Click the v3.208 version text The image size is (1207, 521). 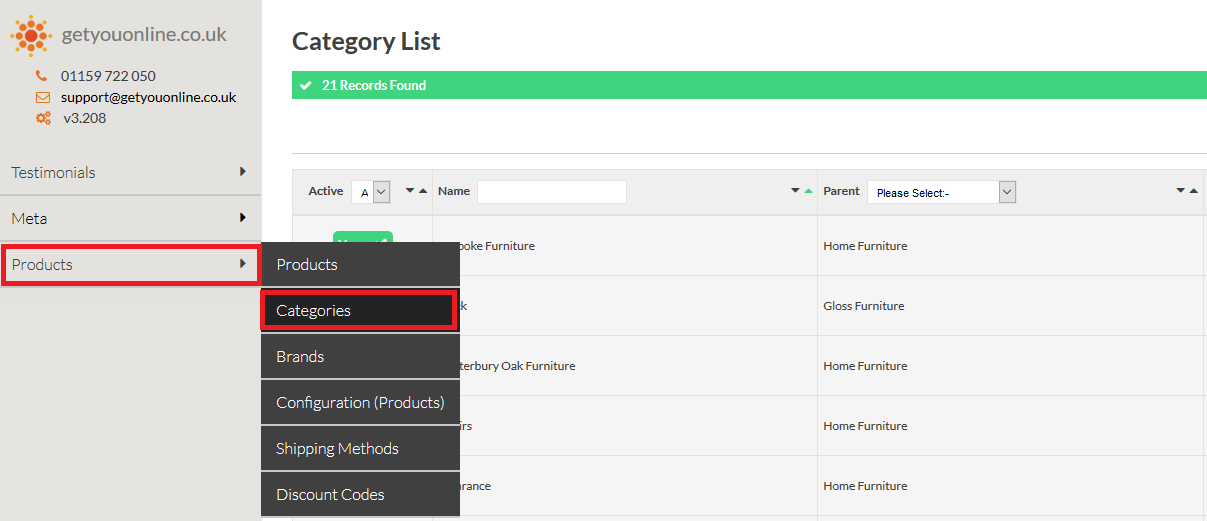[85, 118]
